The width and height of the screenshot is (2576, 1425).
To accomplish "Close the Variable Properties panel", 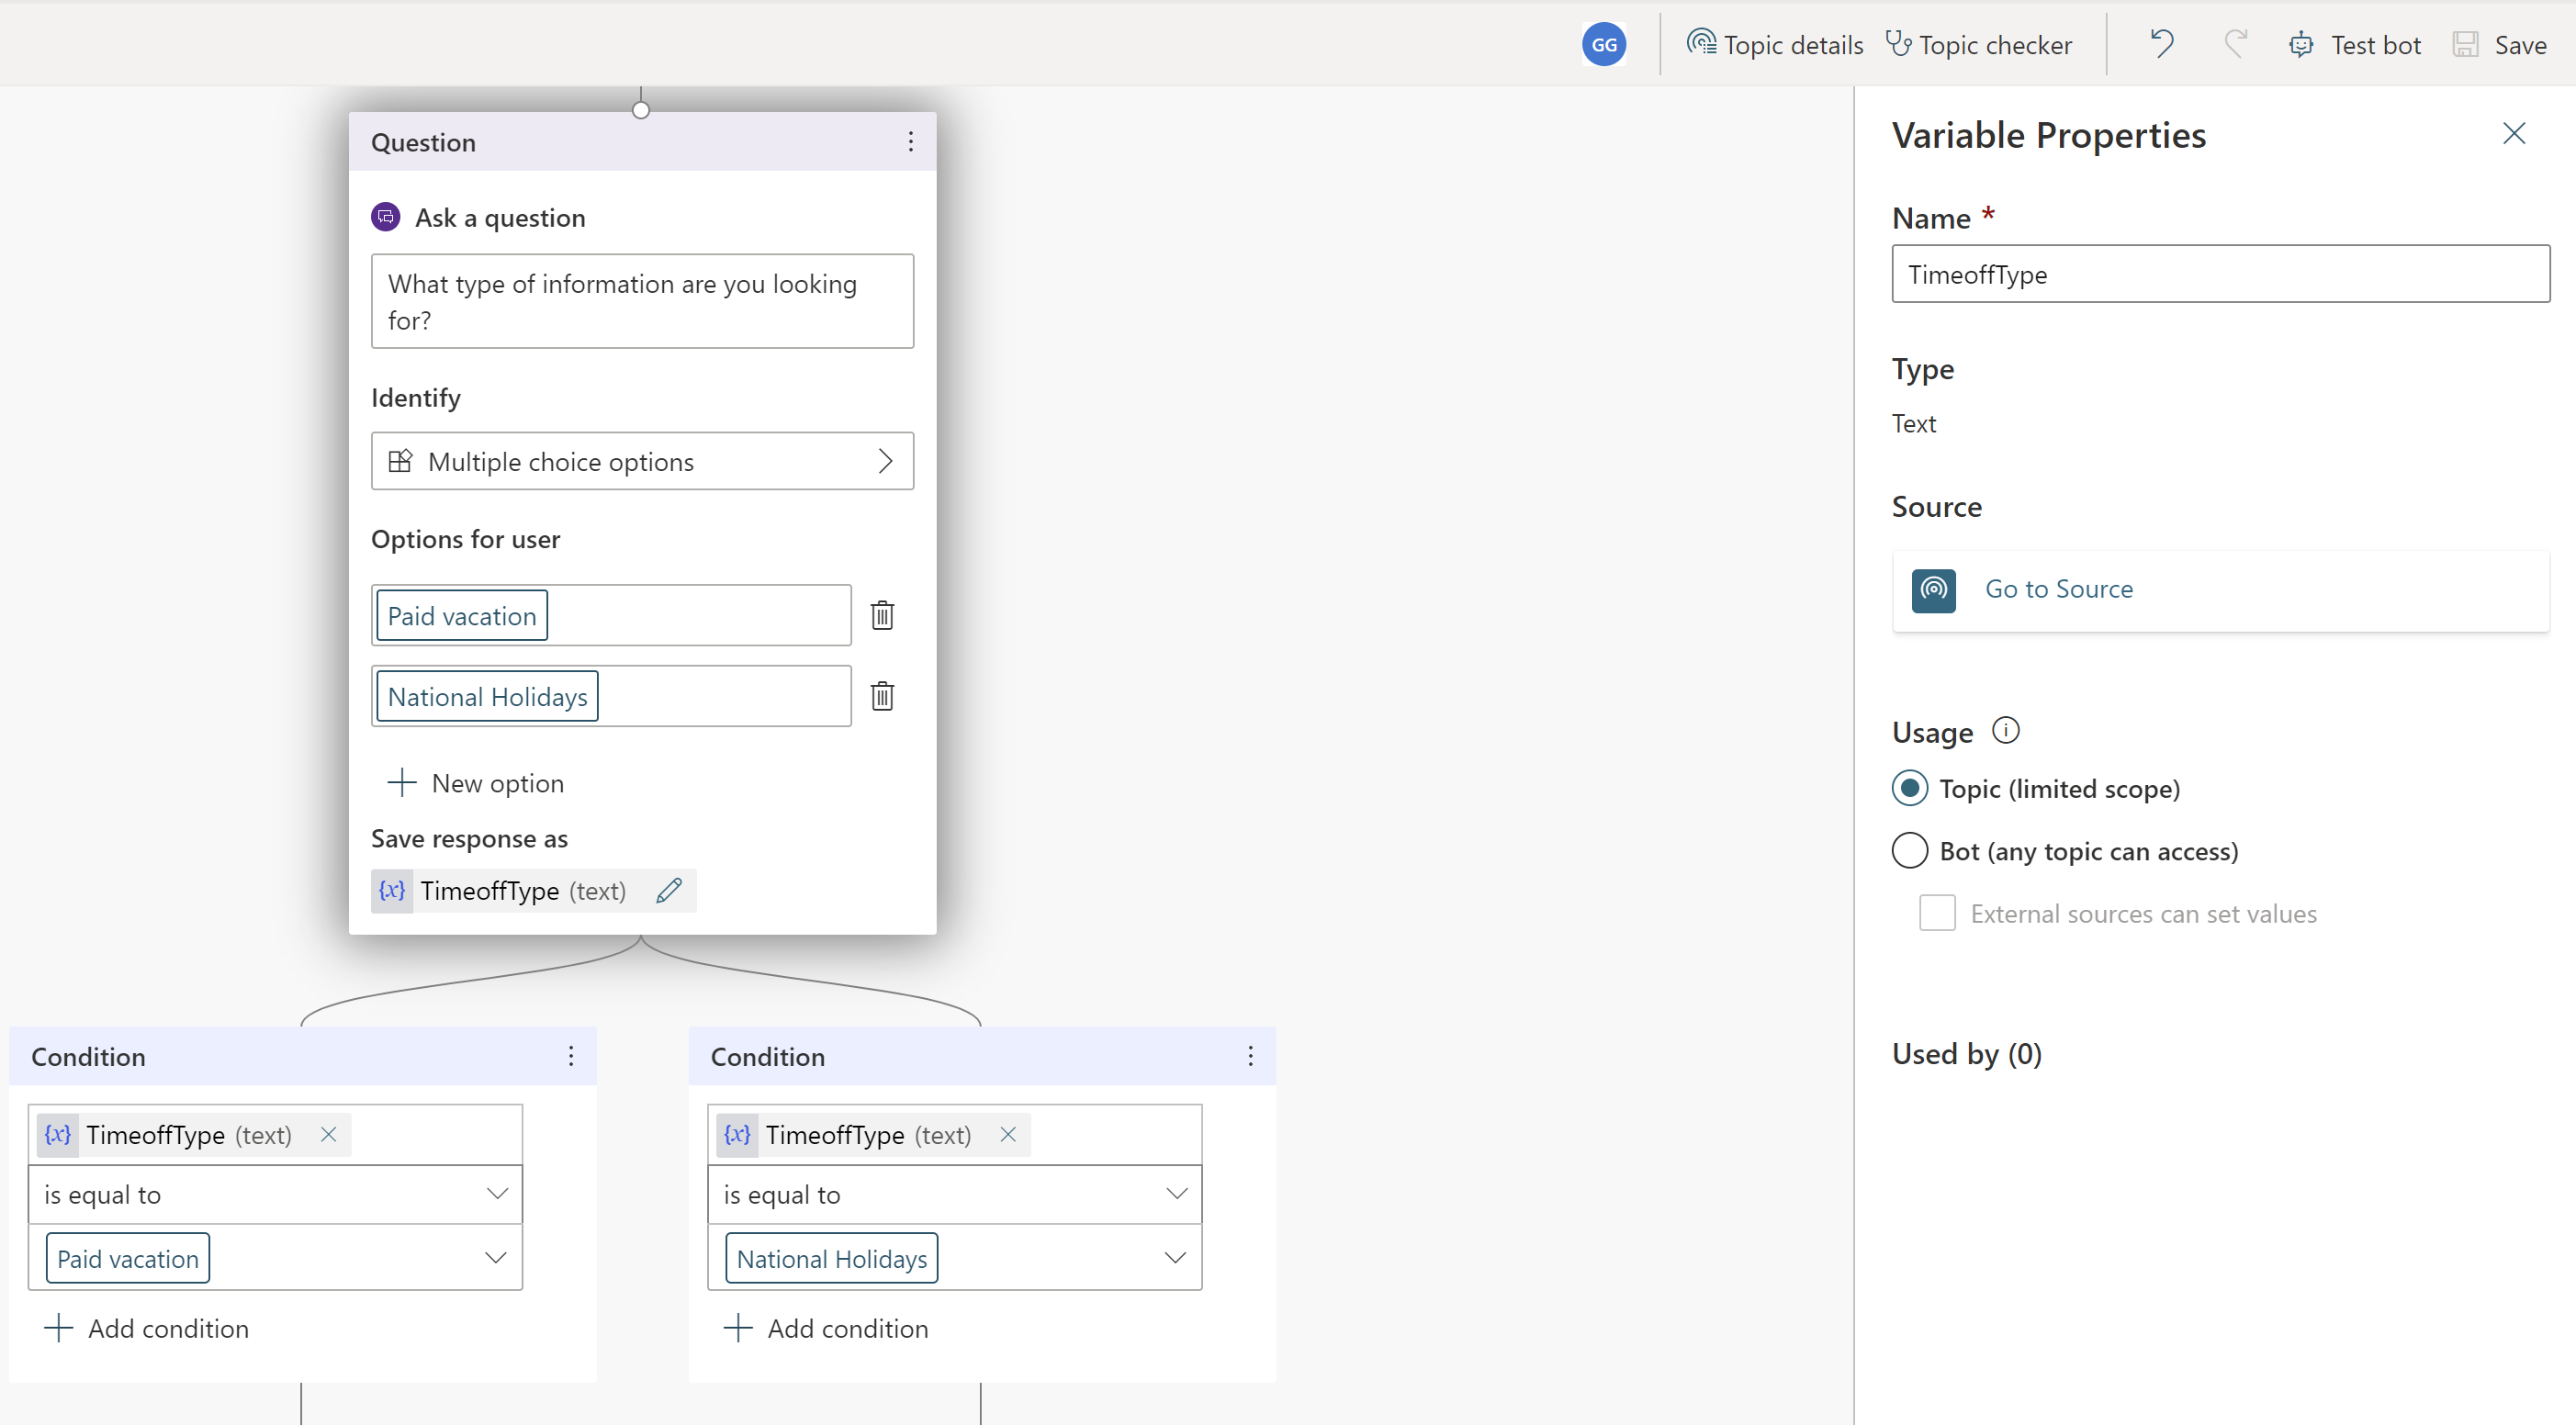I will click(2513, 133).
